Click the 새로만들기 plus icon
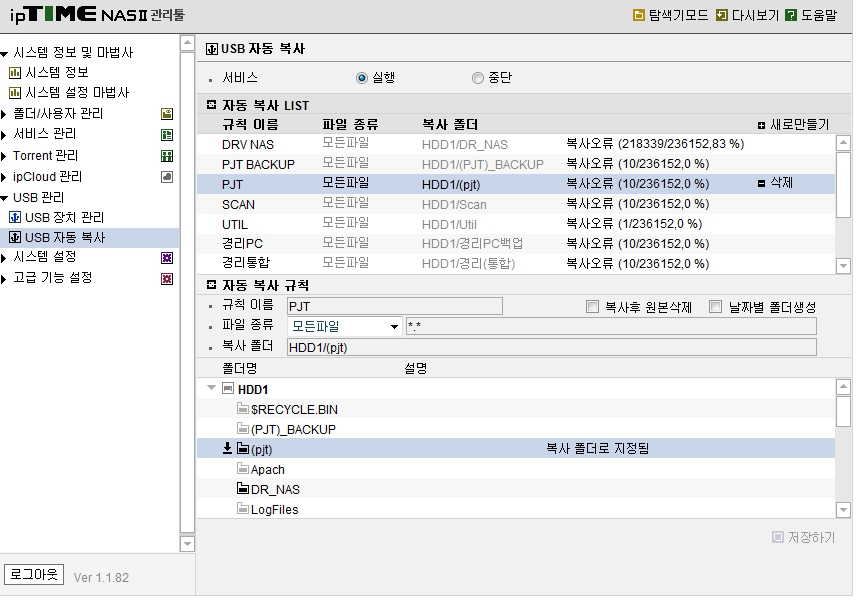Viewport: 857px width, 602px height. [x=761, y=126]
